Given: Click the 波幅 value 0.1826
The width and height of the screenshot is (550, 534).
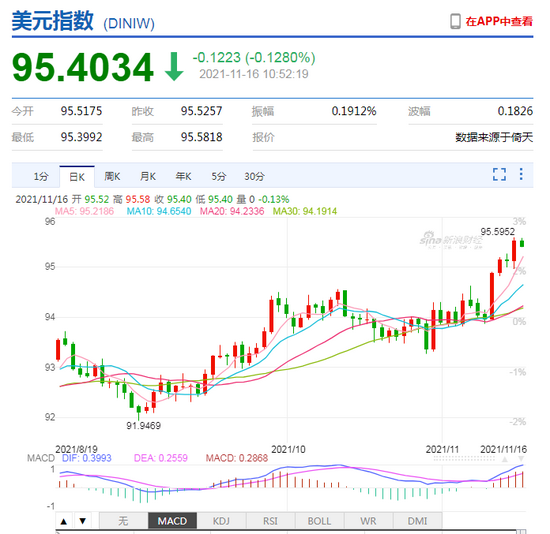Looking at the screenshot, I should point(515,111).
